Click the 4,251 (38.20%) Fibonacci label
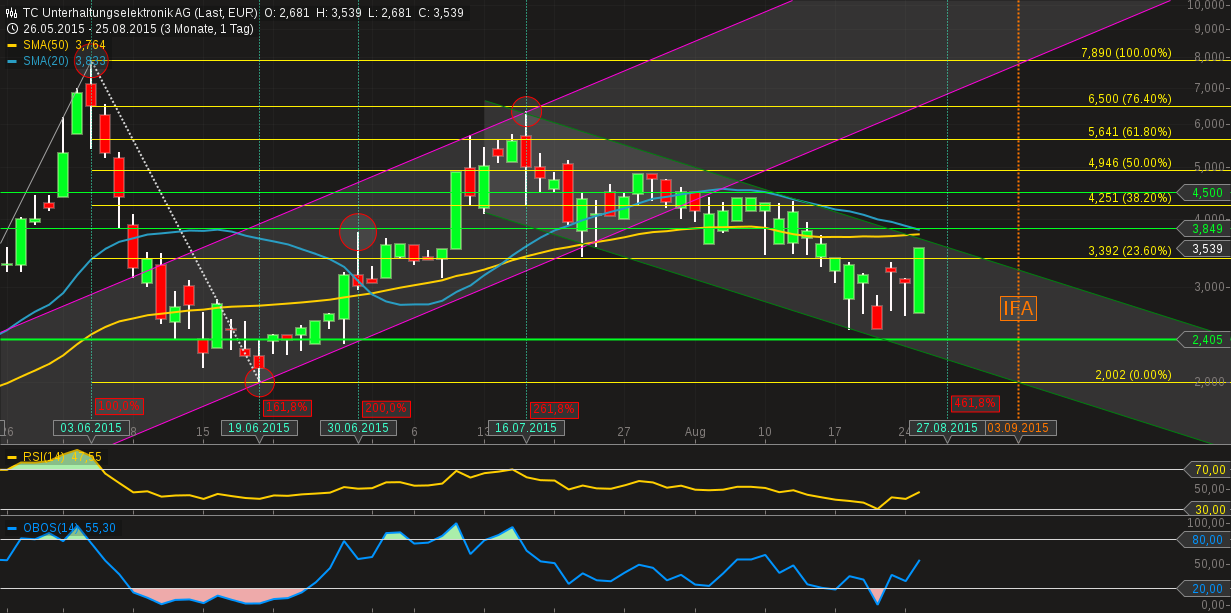The height and width of the screenshot is (613, 1231). coord(1129,198)
